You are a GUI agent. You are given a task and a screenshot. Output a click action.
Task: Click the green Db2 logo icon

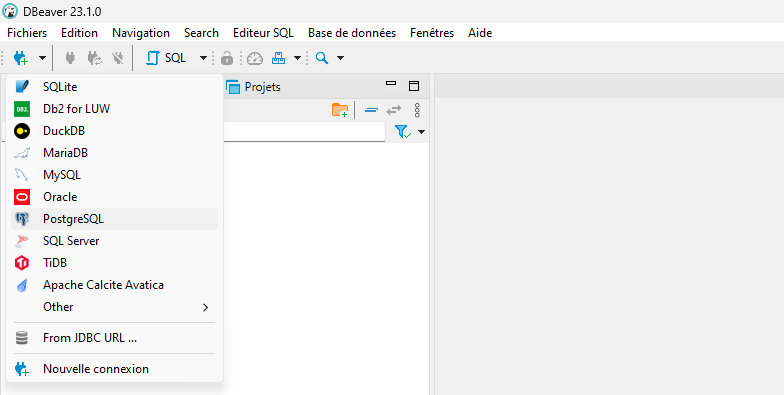pos(22,109)
